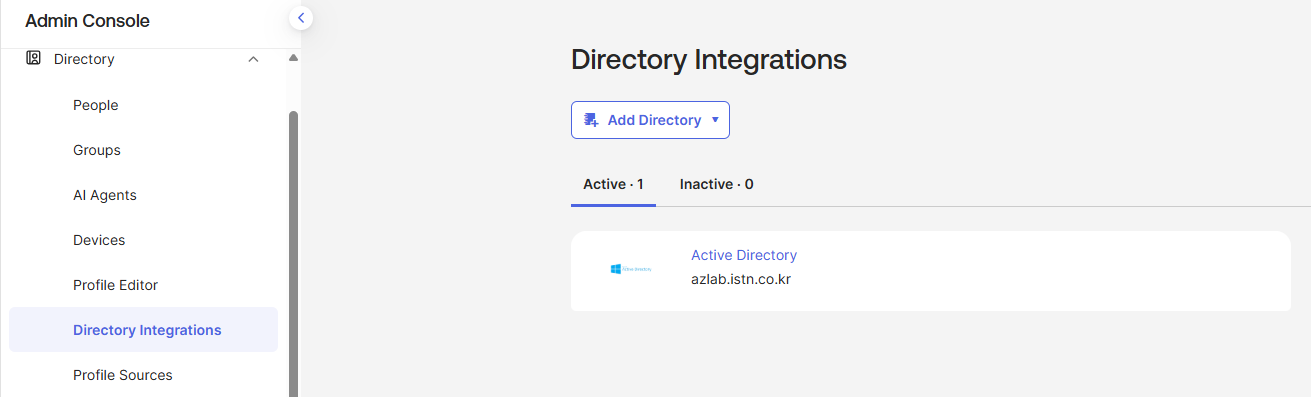Screen dimensions: 1311x397
Task: Collapse the Directory menu chevron
Action: 253,59
